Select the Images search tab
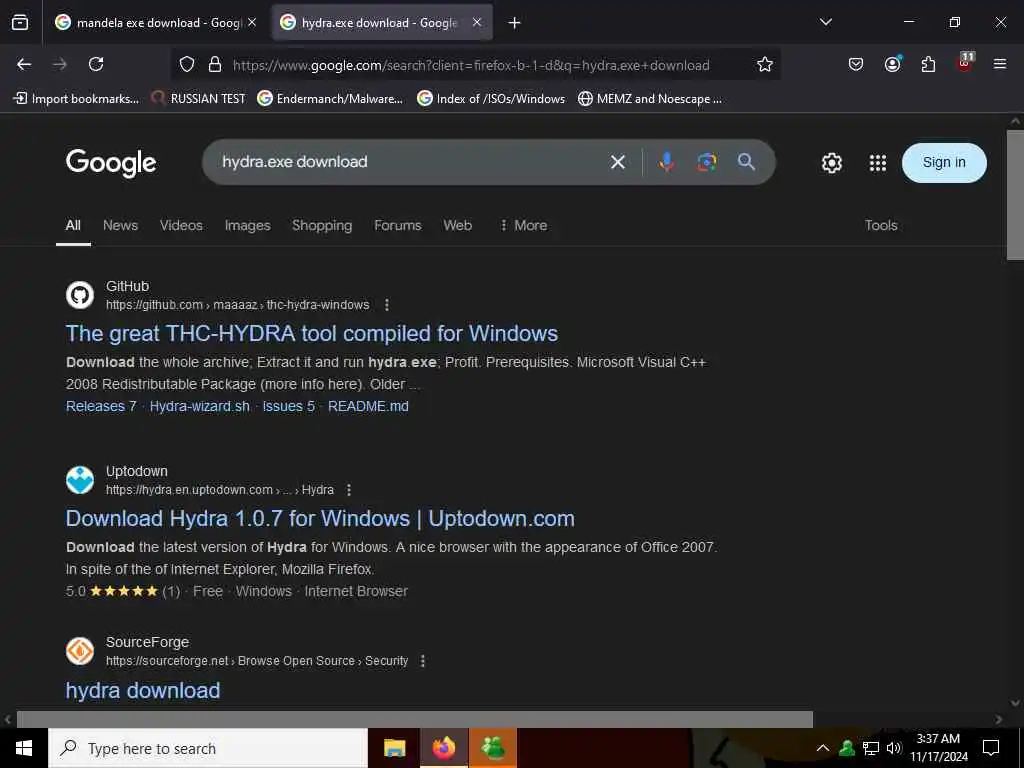This screenshot has width=1024, height=768. (x=248, y=225)
